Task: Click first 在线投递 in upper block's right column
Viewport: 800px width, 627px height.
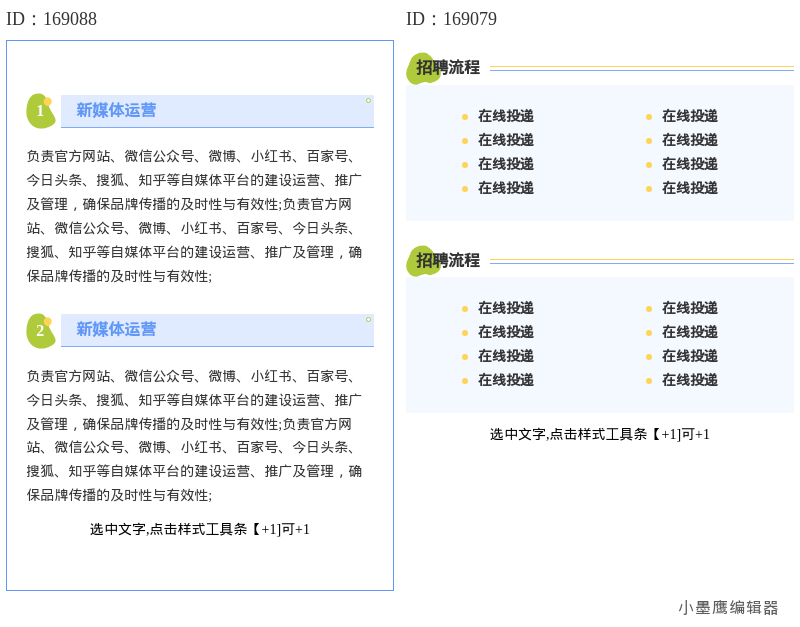Action: pyautogui.click(x=690, y=116)
